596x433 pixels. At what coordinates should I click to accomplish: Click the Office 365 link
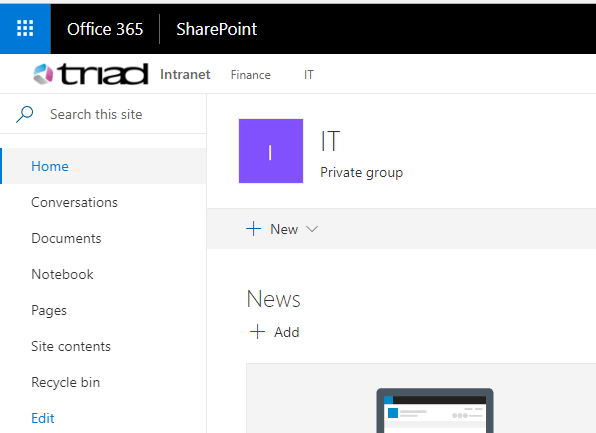click(105, 29)
